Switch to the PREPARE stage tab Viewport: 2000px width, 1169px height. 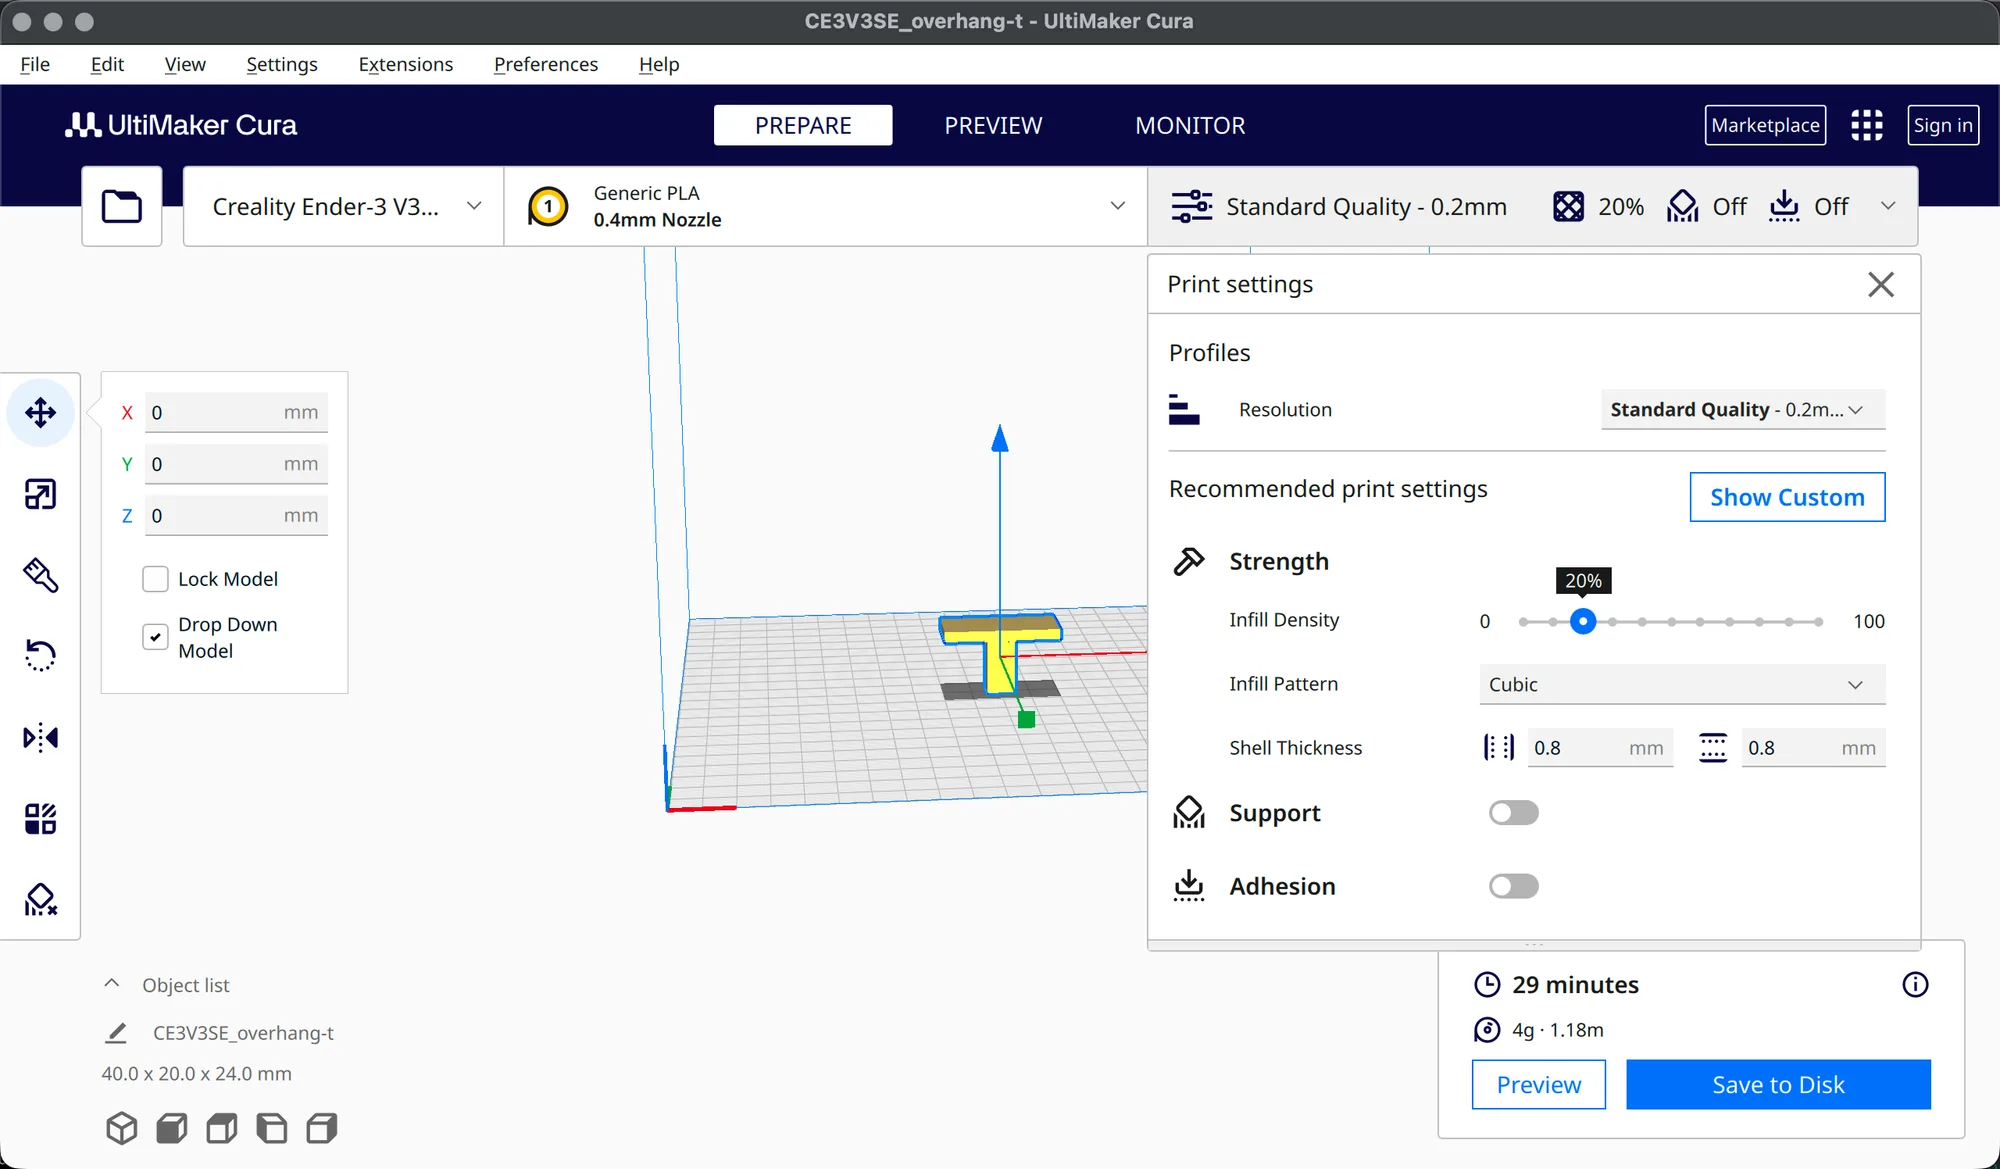pos(803,125)
